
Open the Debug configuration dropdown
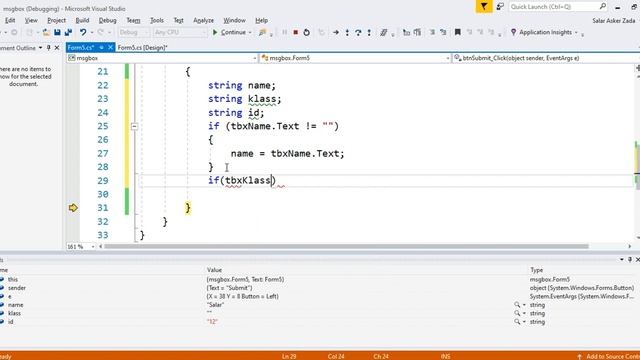133,32
